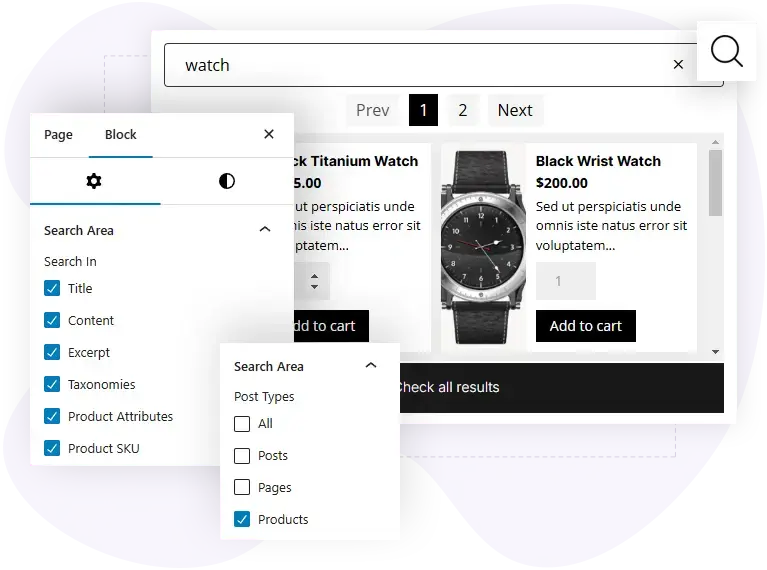
Task: Toggle the Product SKU checkbox
Action: [x=52, y=448]
